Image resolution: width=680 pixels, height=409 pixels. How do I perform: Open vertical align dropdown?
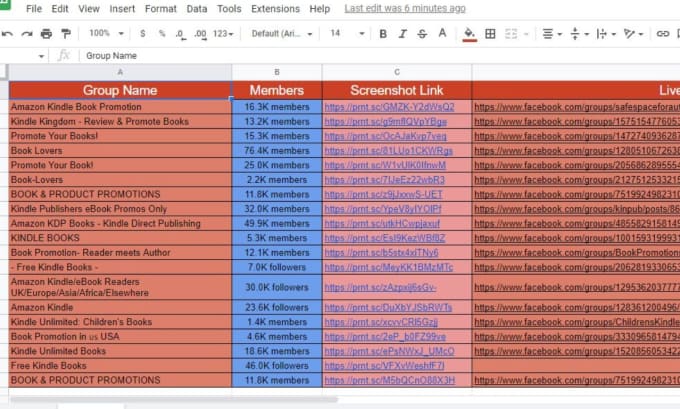click(579, 33)
